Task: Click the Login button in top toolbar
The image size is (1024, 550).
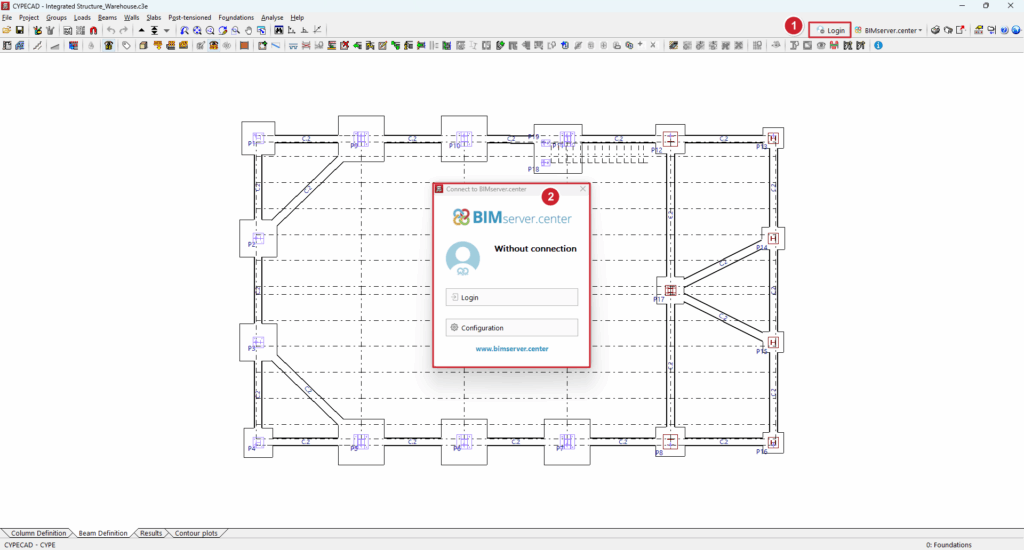Action: point(830,31)
